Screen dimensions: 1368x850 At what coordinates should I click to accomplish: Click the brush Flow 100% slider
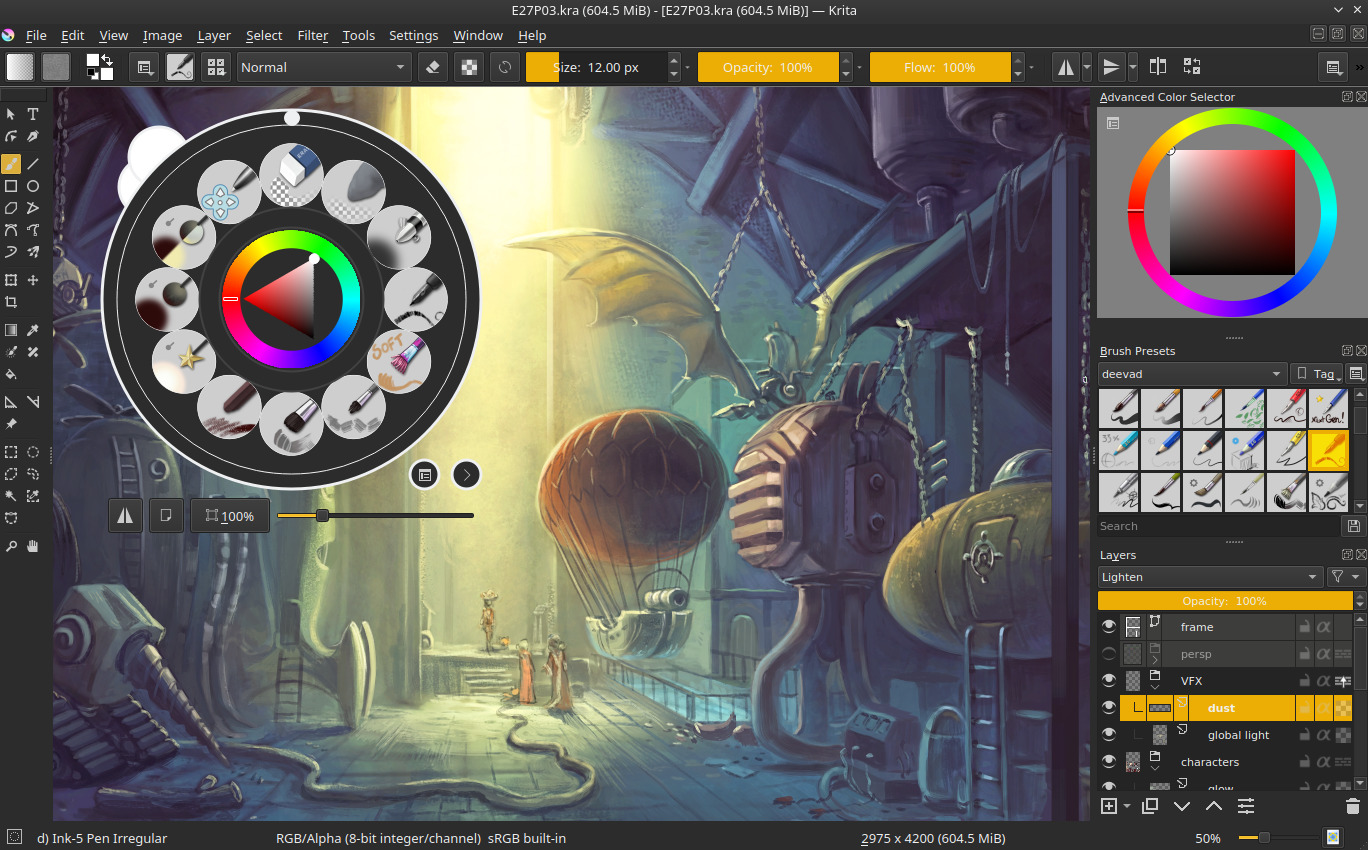(940, 67)
